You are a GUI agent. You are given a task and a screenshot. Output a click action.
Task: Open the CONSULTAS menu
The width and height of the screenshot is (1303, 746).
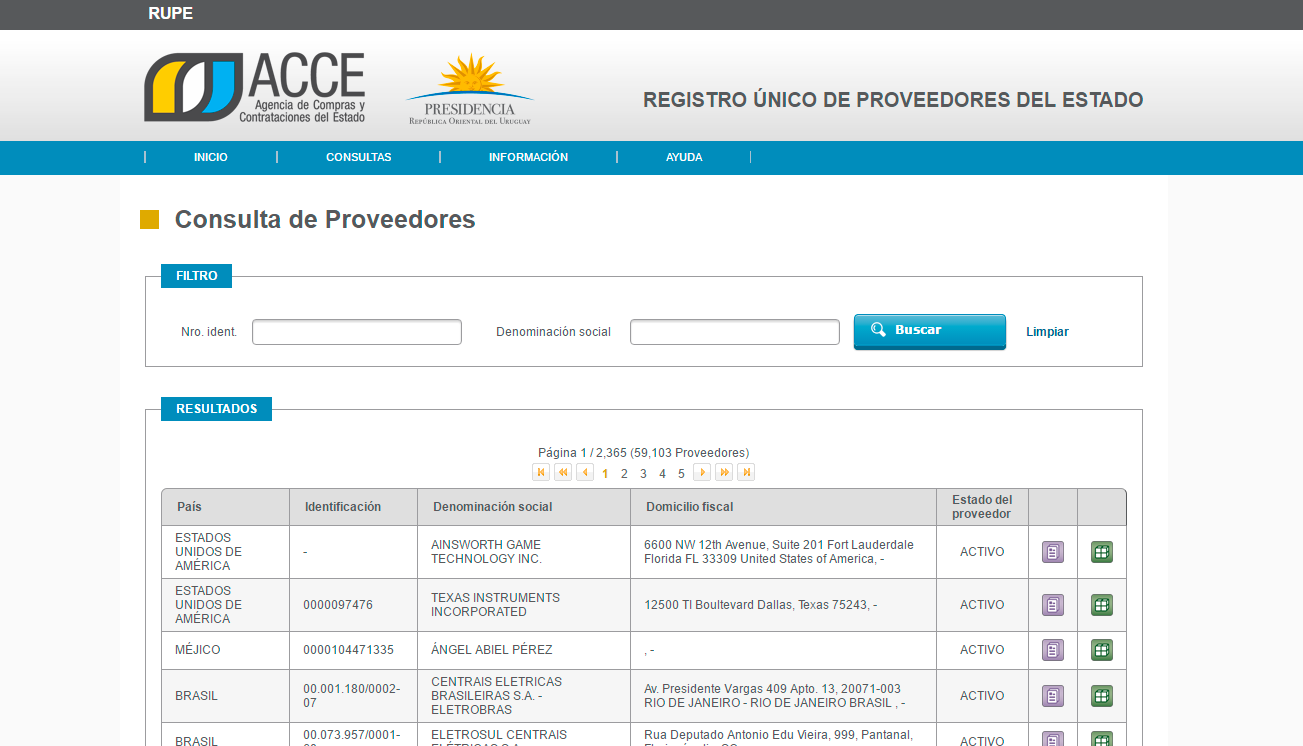point(358,157)
